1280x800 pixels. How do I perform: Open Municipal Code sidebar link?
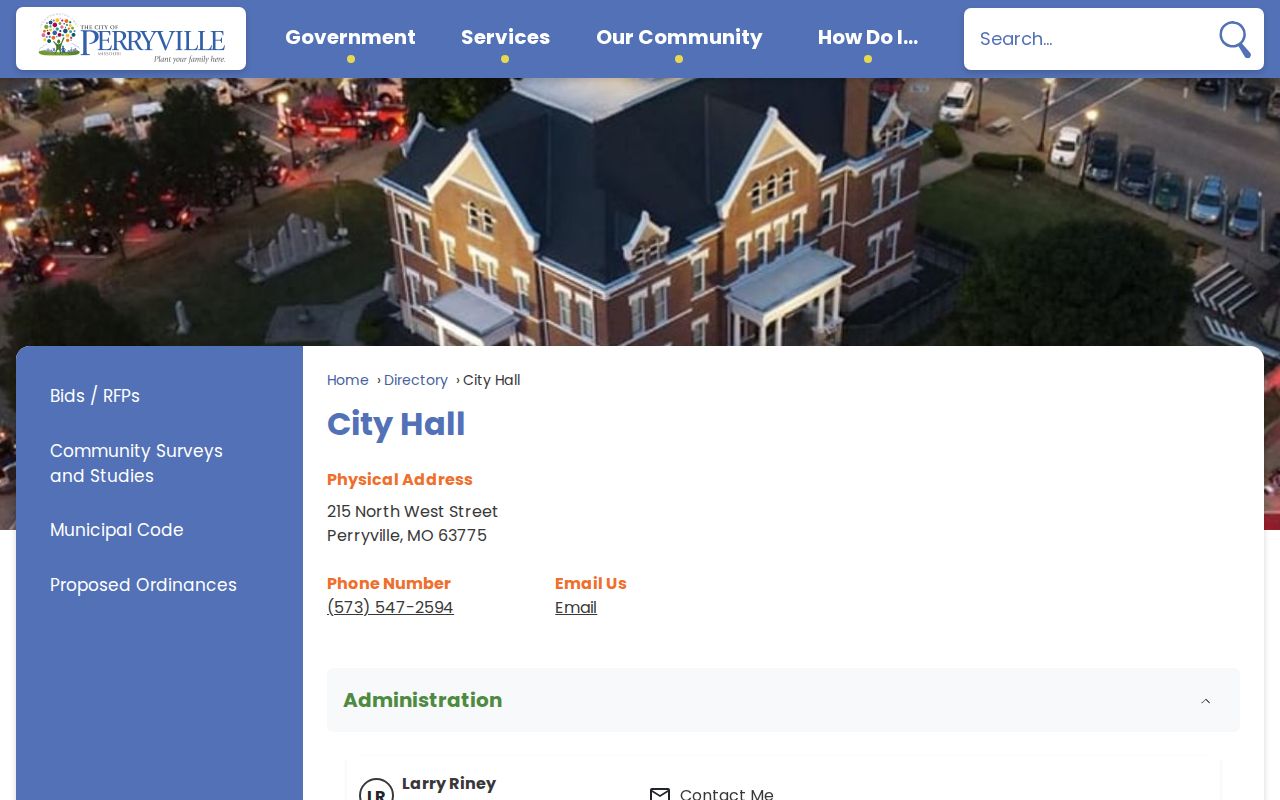[117, 530]
